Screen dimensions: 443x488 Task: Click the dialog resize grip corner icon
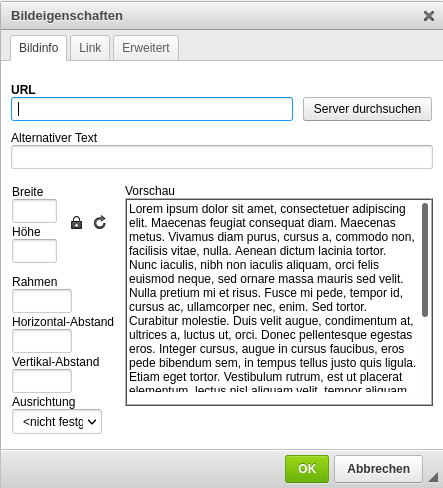433,477
